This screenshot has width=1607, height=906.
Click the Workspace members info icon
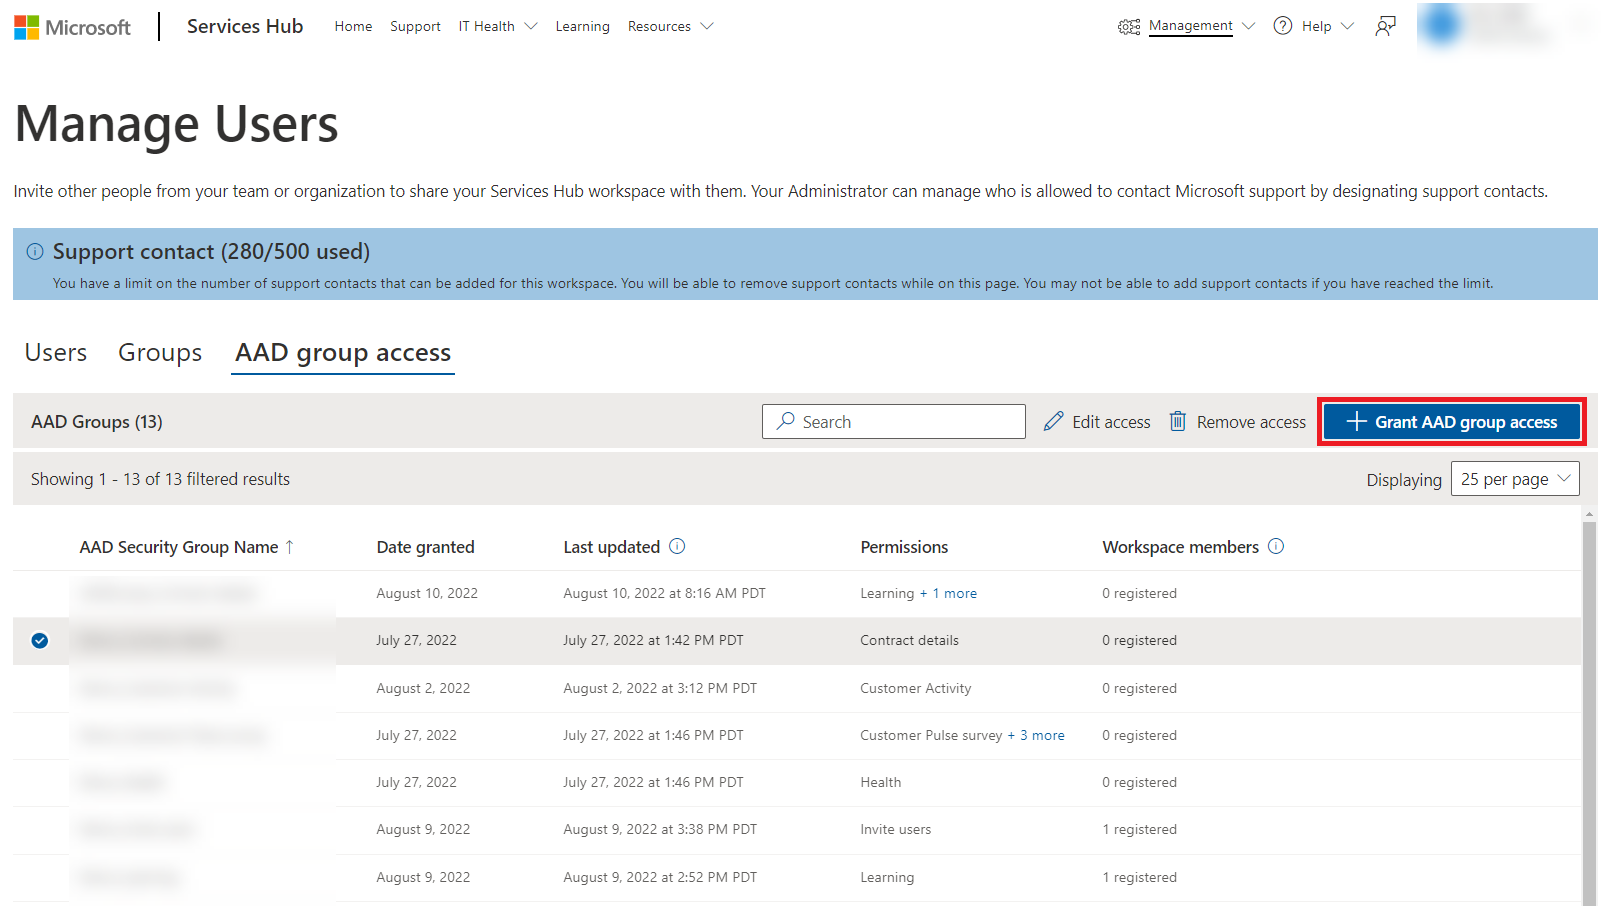coord(1276,546)
